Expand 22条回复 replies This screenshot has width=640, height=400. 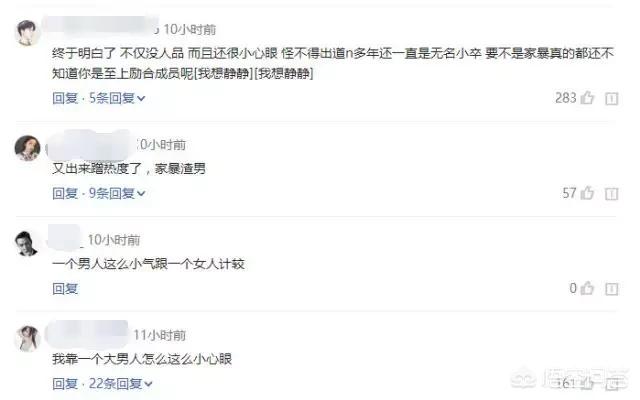[121, 383]
